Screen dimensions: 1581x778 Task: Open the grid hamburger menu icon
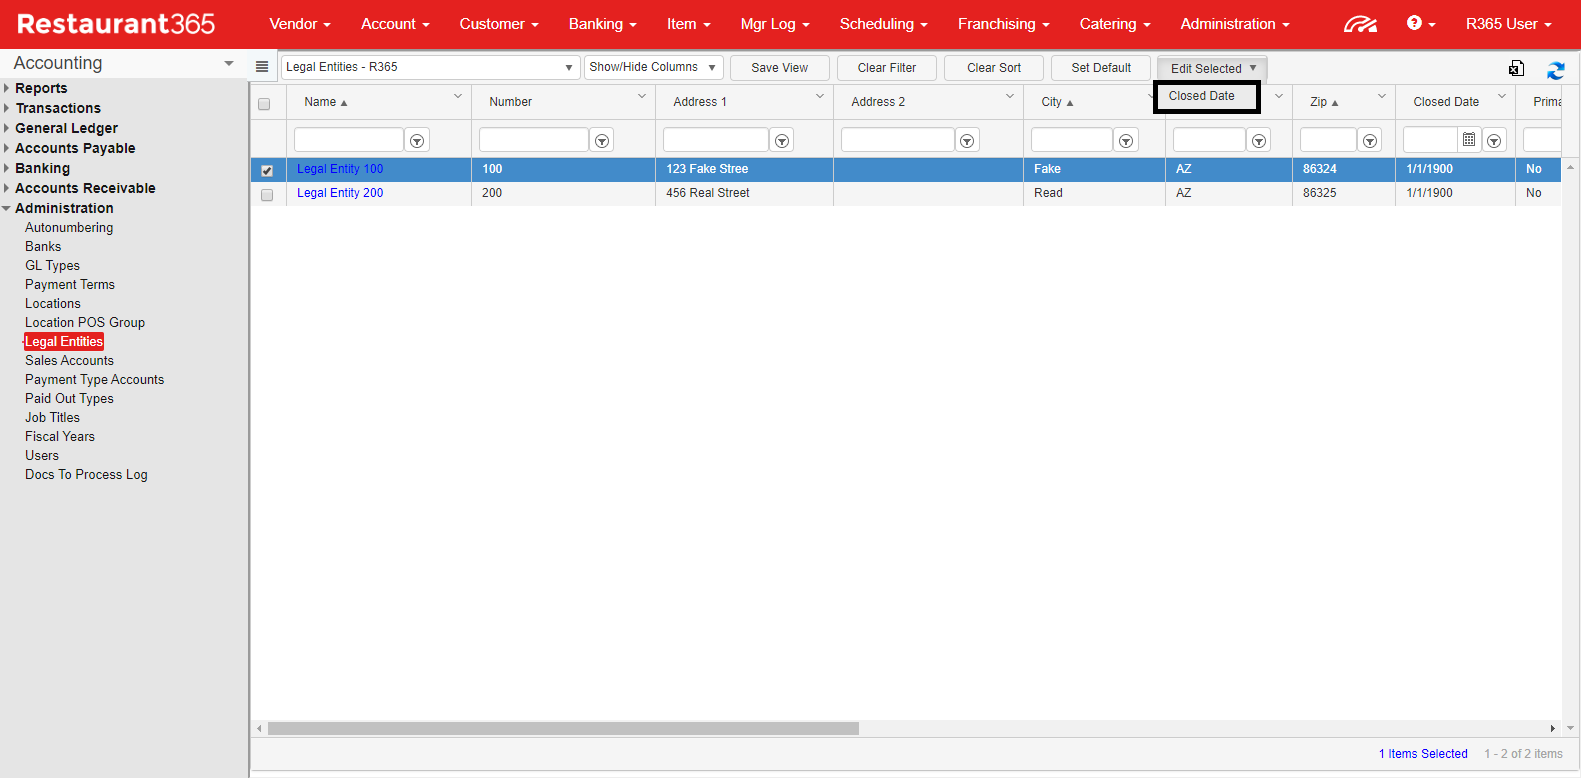click(x=262, y=67)
